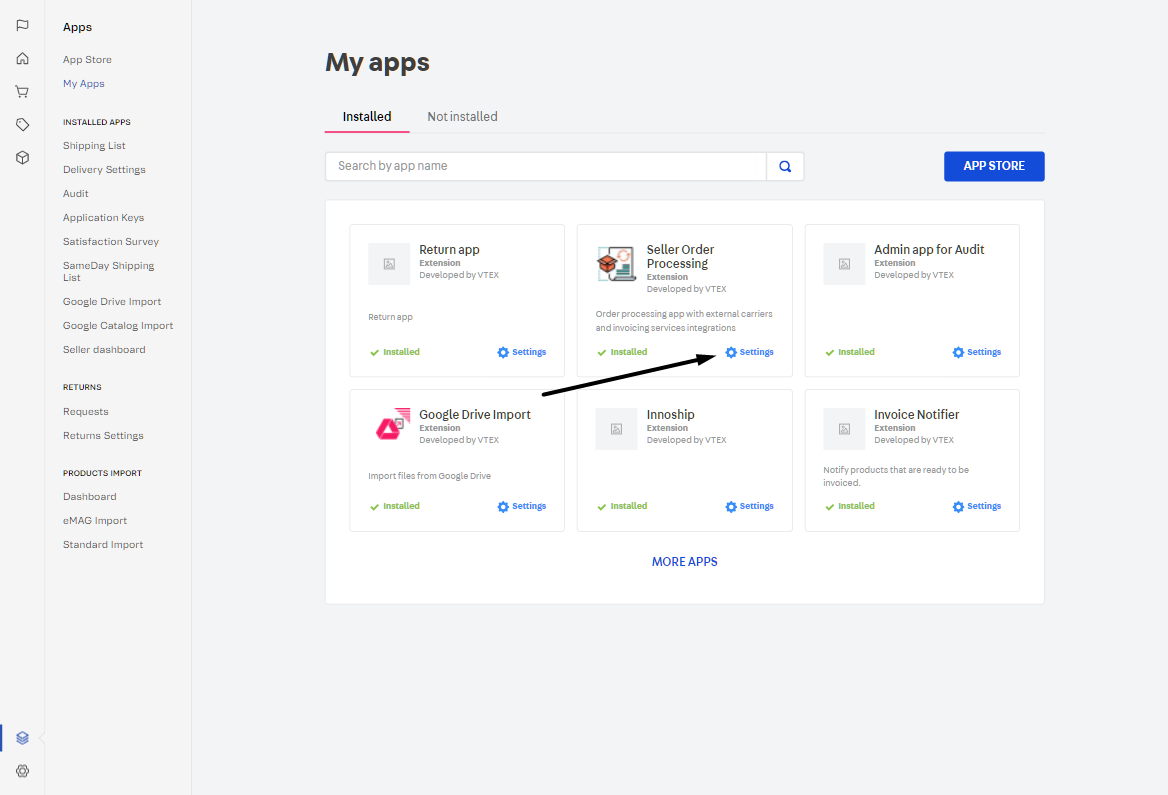The image size is (1168, 795).
Task: Select the Installed tab
Action: tap(367, 117)
